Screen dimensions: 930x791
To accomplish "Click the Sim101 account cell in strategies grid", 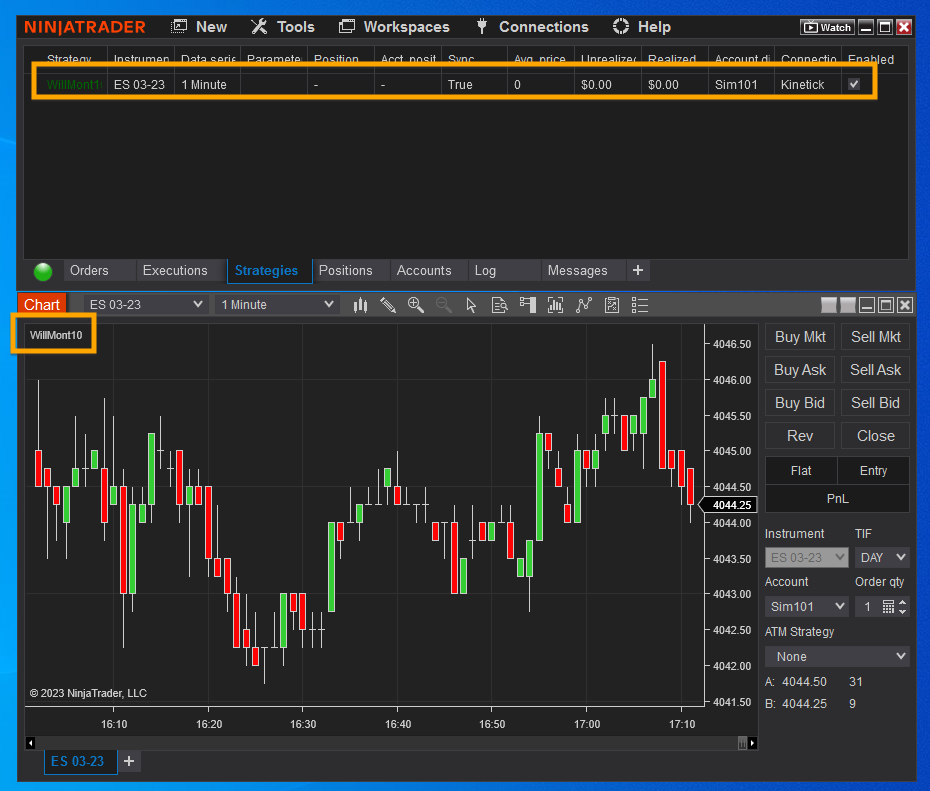I will [737, 85].
